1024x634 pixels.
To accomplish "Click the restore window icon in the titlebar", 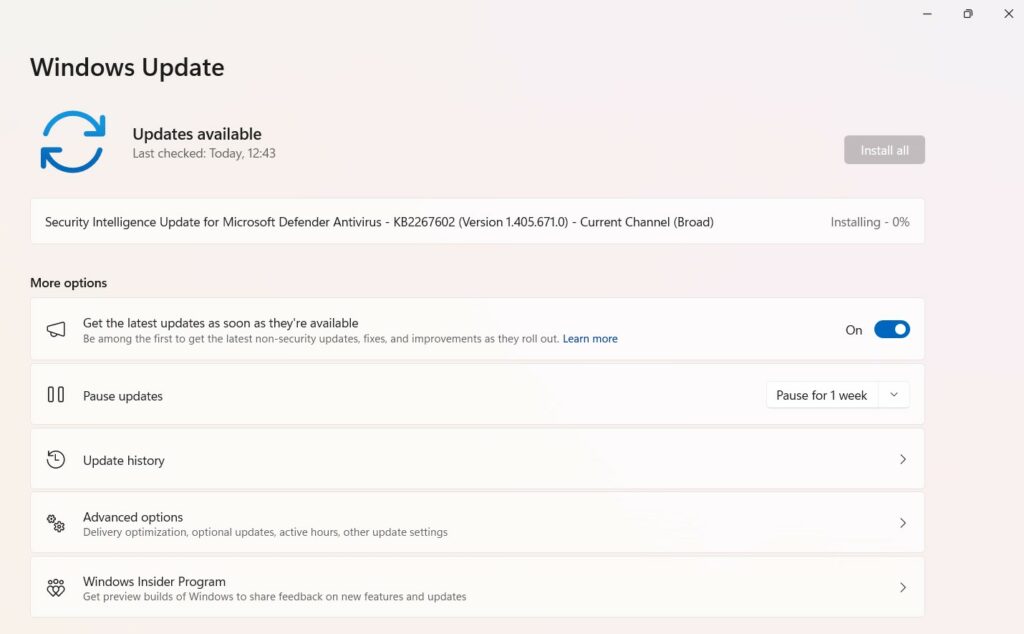I will point(967,14).
